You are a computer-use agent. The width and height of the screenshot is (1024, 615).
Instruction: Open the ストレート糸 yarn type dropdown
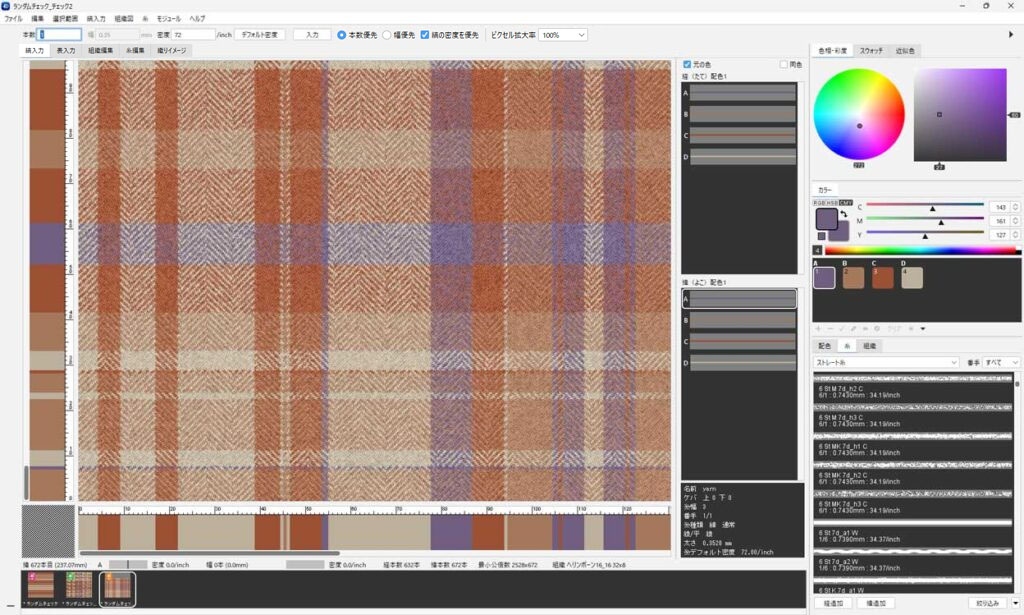click(886, 362)
